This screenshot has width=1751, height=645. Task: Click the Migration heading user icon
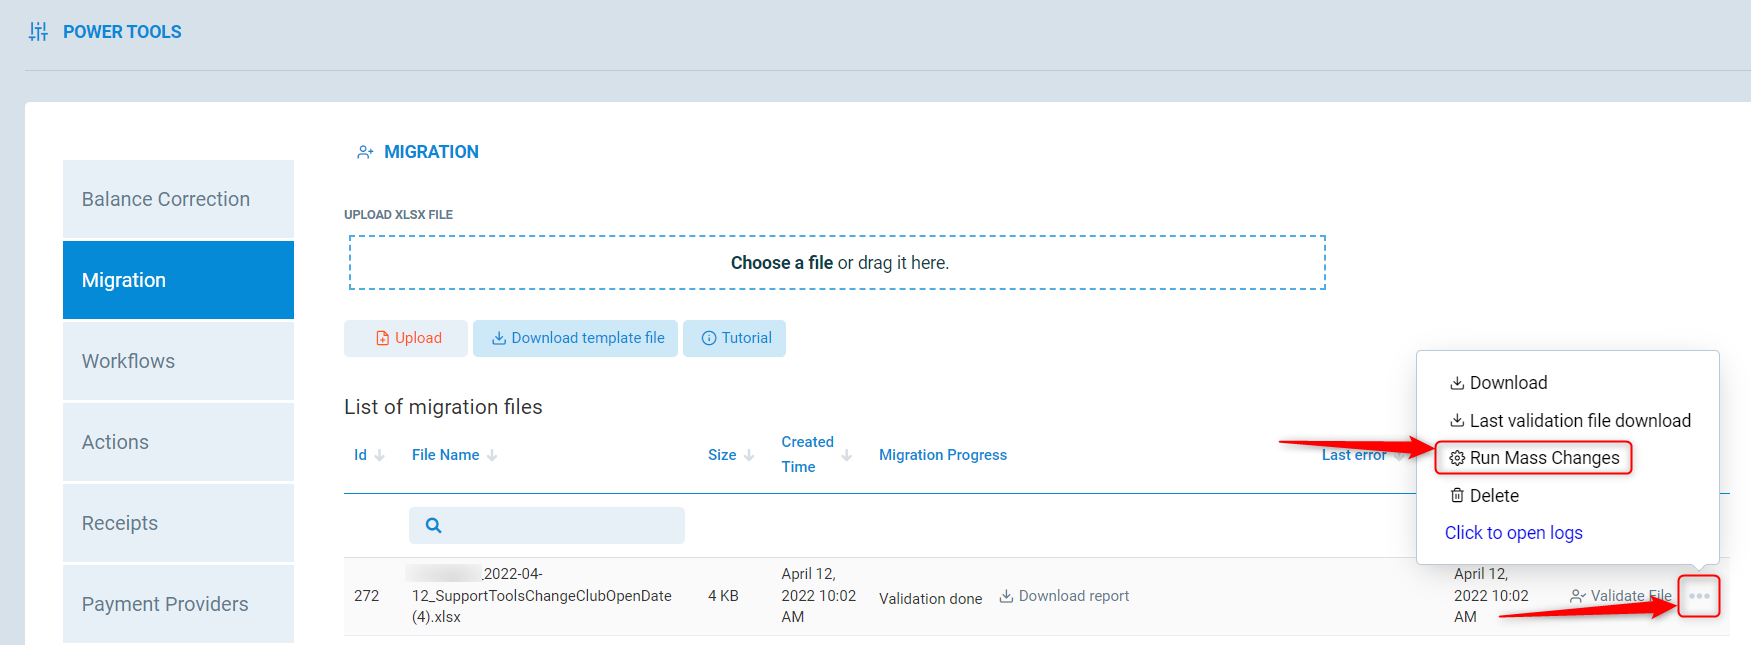tap(365, 152)
